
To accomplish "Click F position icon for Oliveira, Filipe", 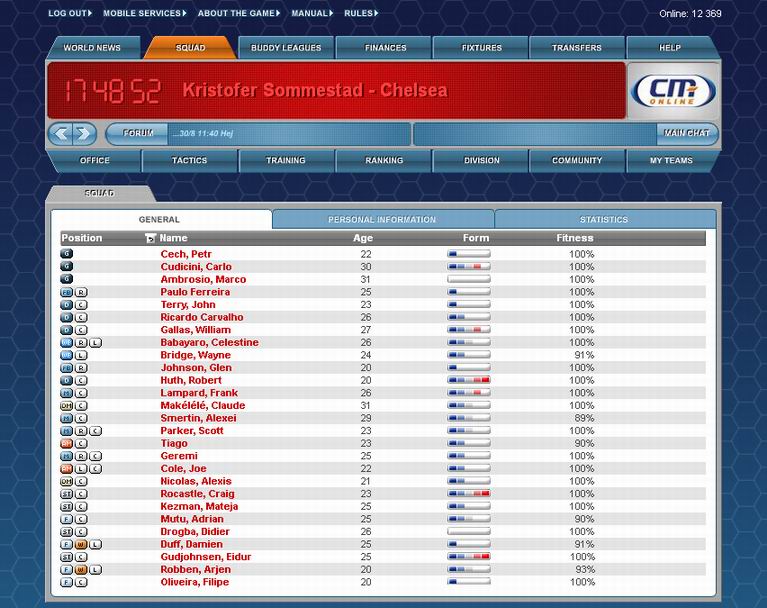I will click(x=67, y=582).
